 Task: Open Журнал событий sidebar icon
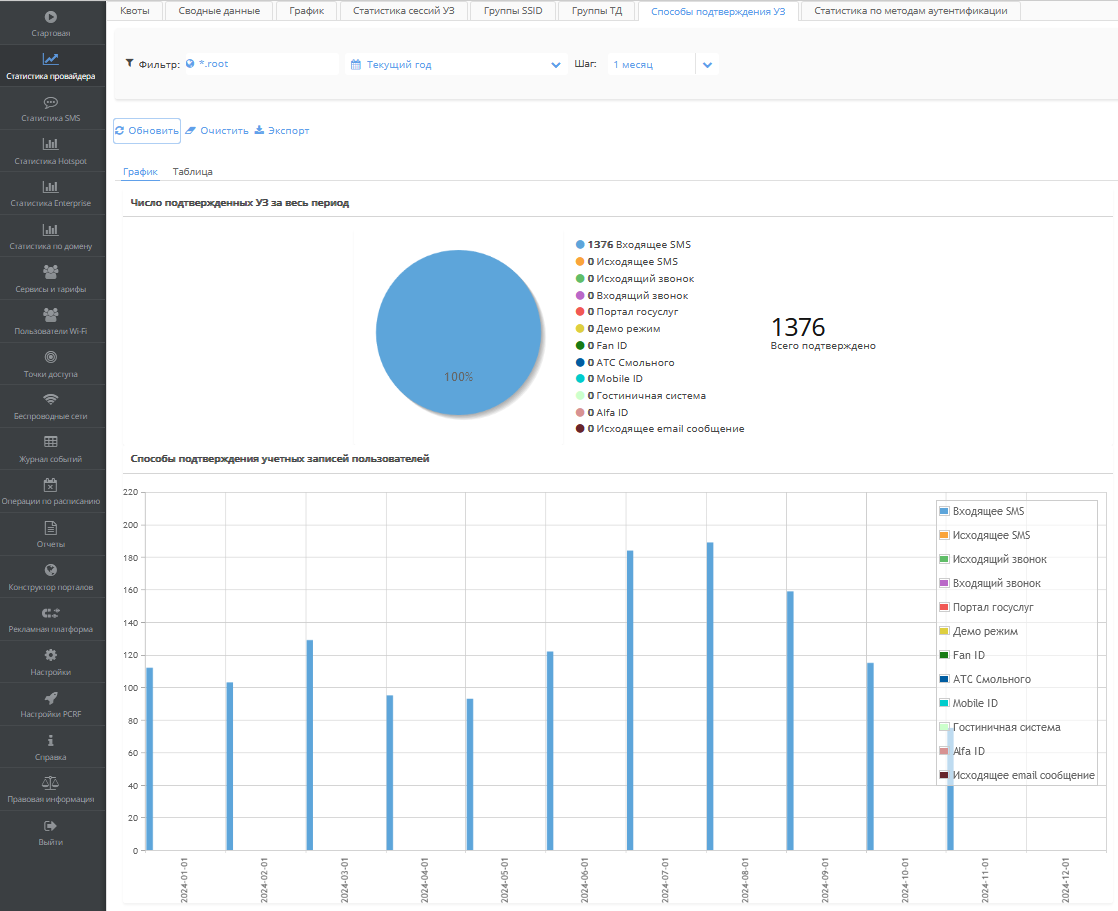[51, 442]
